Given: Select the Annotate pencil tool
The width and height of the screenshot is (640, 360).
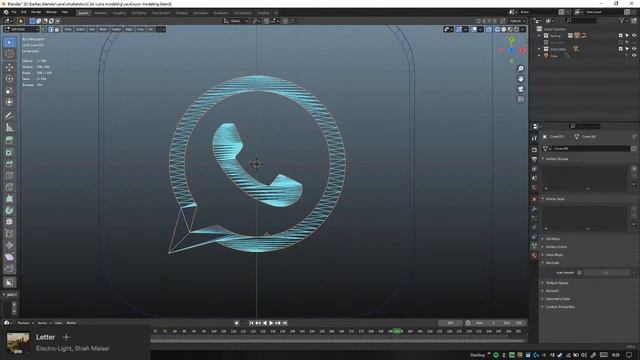Looking at the screenshot, I should pyautogui.click(x=9, y=116).
